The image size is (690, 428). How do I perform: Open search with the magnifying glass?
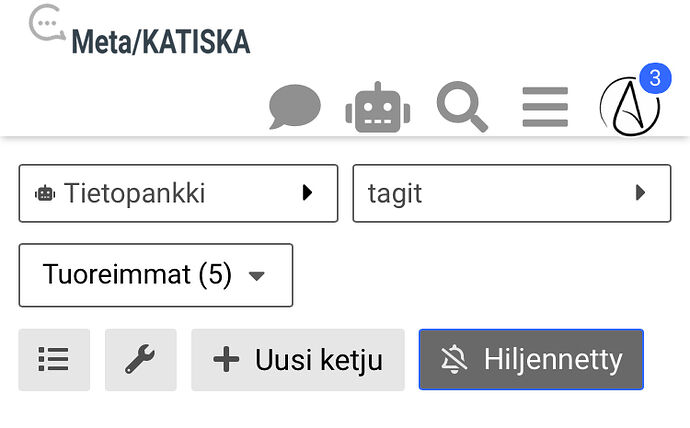(462, 106)
